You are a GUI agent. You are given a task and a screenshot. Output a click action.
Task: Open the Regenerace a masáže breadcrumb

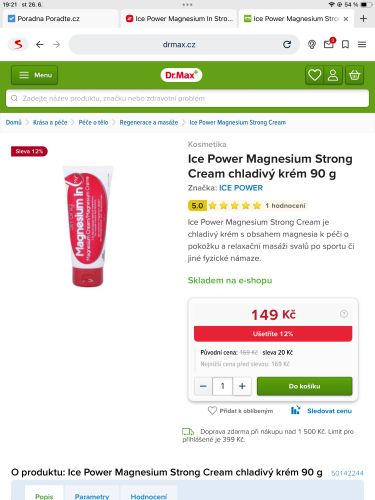(x=149, y=122)
